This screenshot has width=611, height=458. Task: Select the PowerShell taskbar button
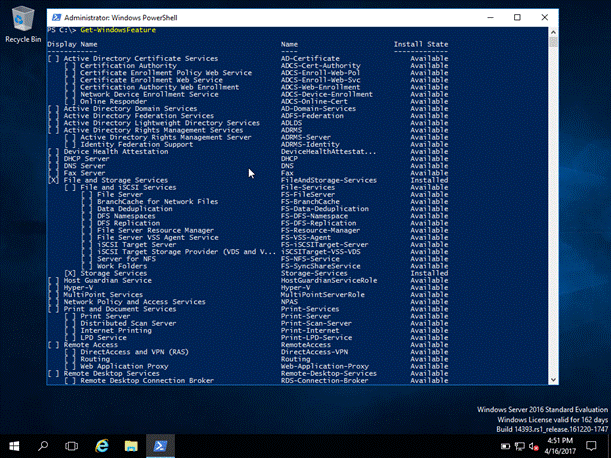[161, 446]
